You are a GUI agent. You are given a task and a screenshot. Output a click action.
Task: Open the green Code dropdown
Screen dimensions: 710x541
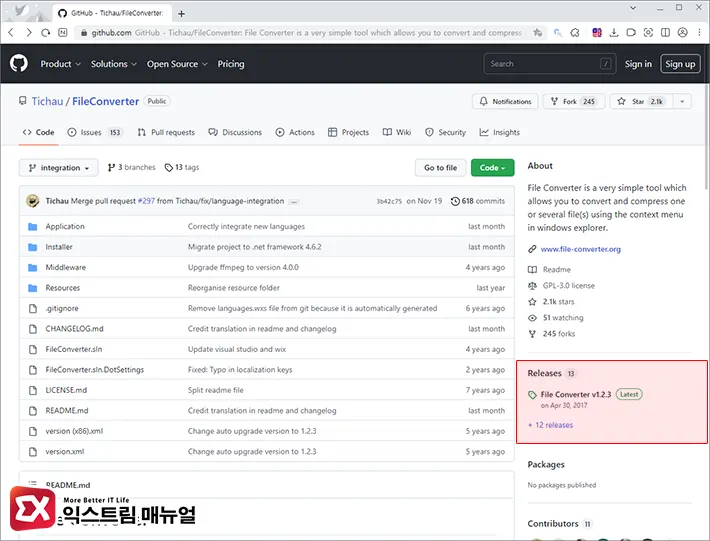click(x=492, y=168)
